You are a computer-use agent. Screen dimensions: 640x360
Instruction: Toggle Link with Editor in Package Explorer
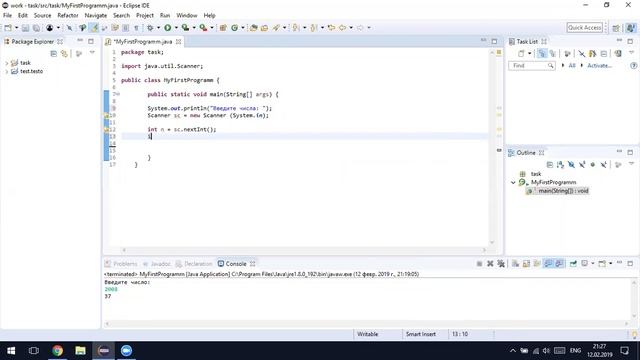point(64,53)
